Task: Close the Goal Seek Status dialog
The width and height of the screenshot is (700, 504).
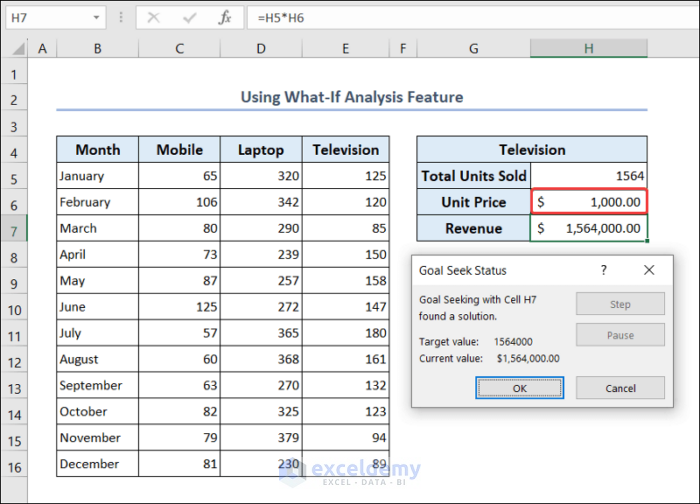Action: tap(649, 270)
